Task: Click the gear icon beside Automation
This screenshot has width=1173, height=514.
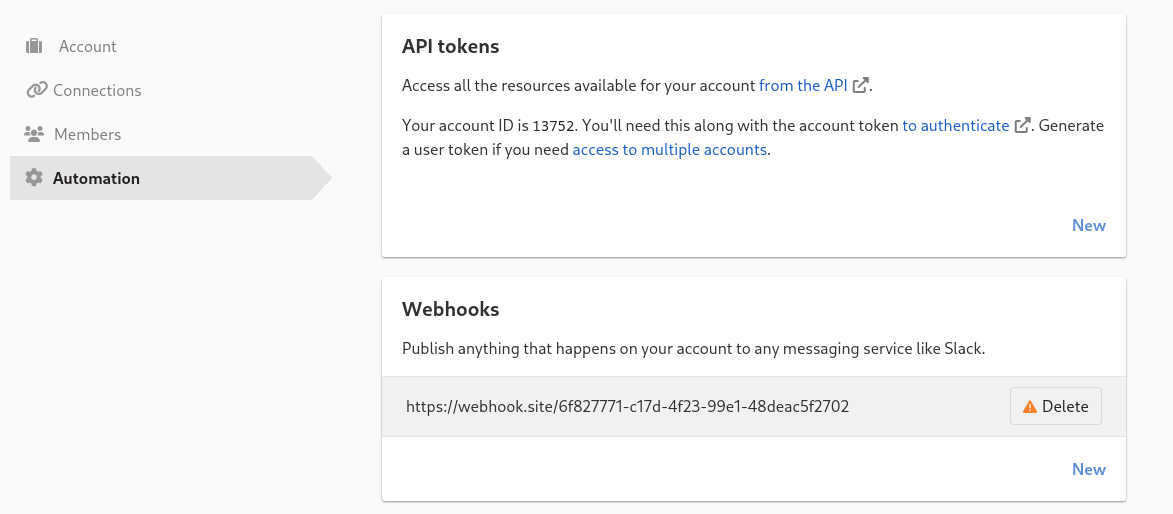Action: point(35,178)
